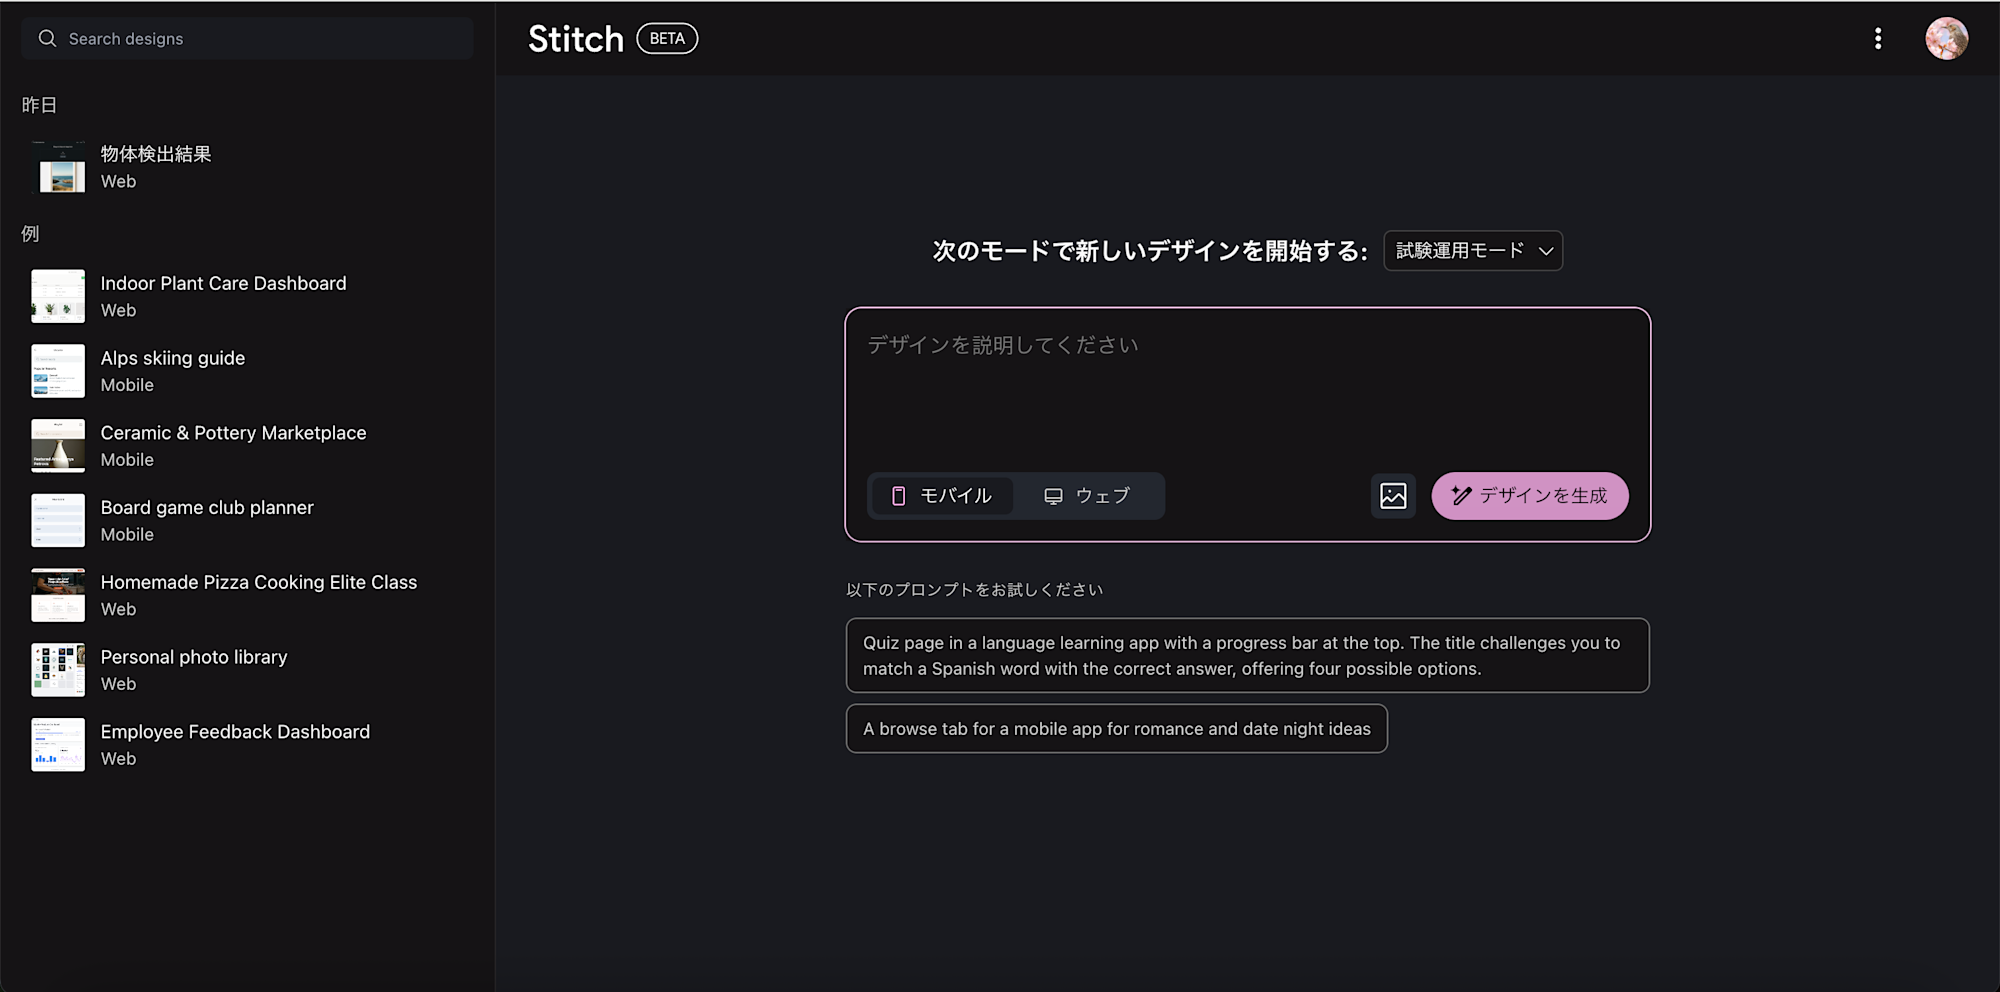The width and height of the screenshot is (2000, 992).
Task: Click Employee Feedback Dashboard thumbnail
Action: coord(58,745)
